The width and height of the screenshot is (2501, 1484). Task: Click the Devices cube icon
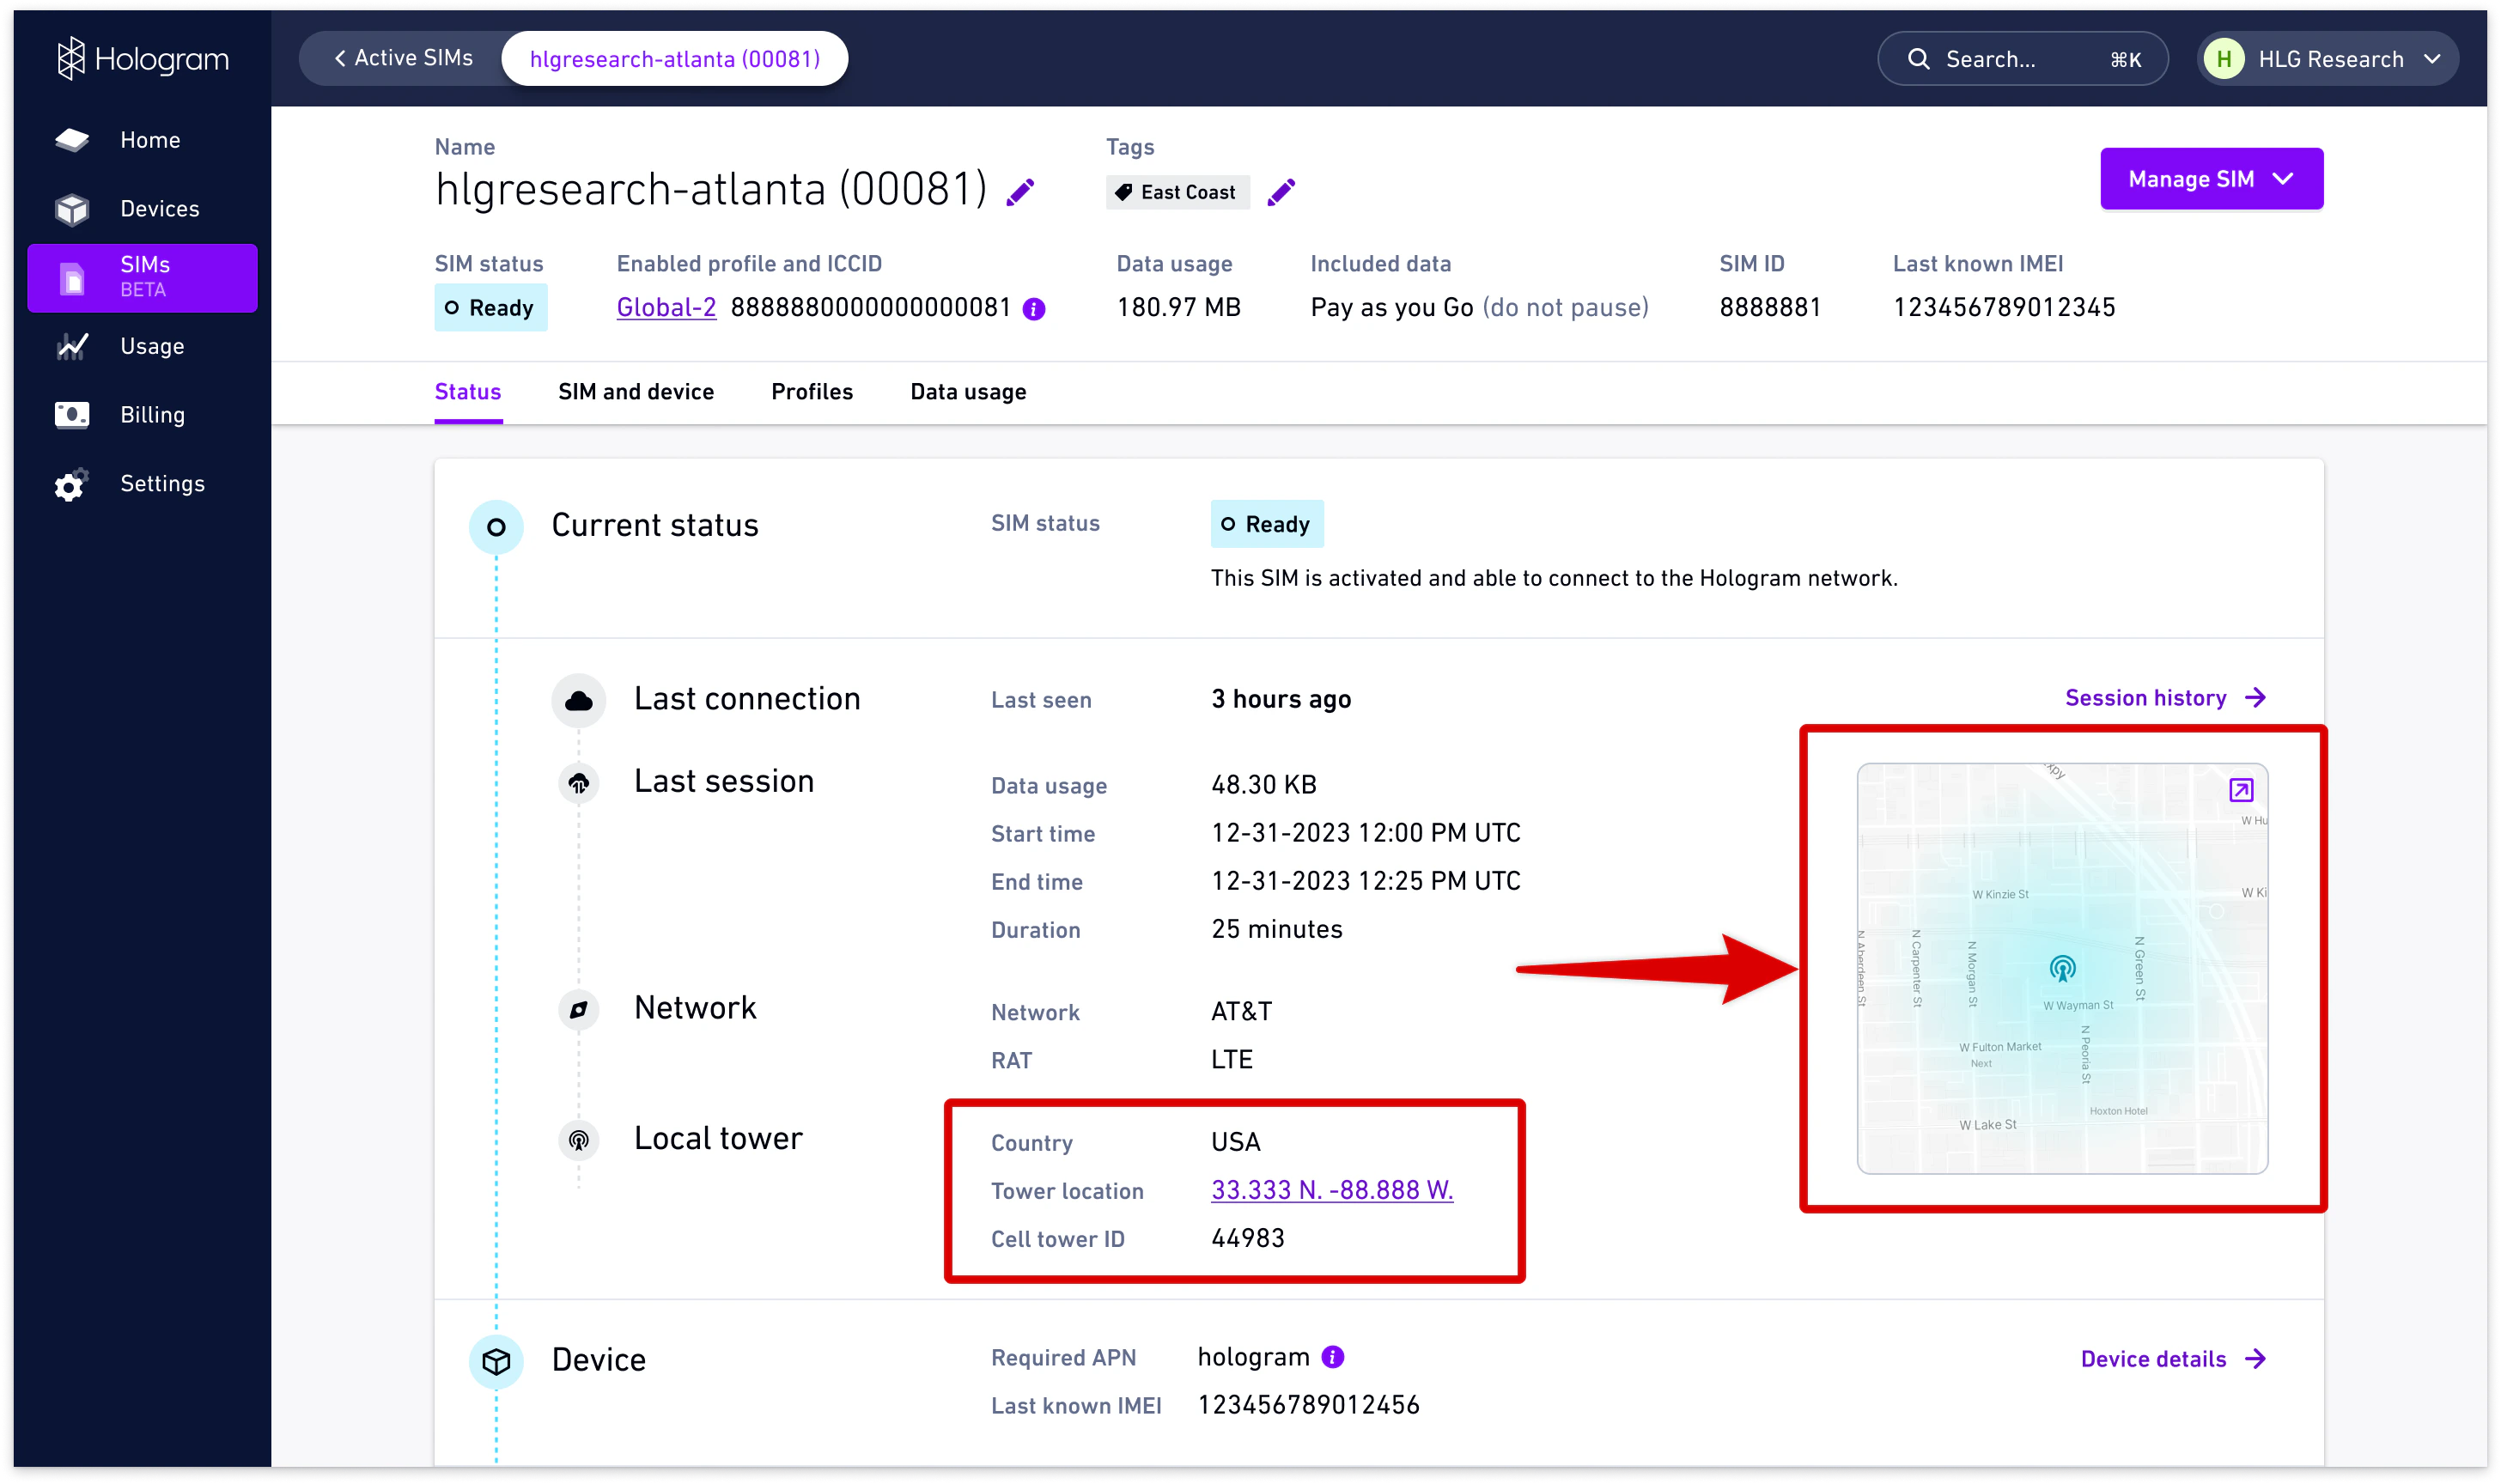(x=72, y=209)
